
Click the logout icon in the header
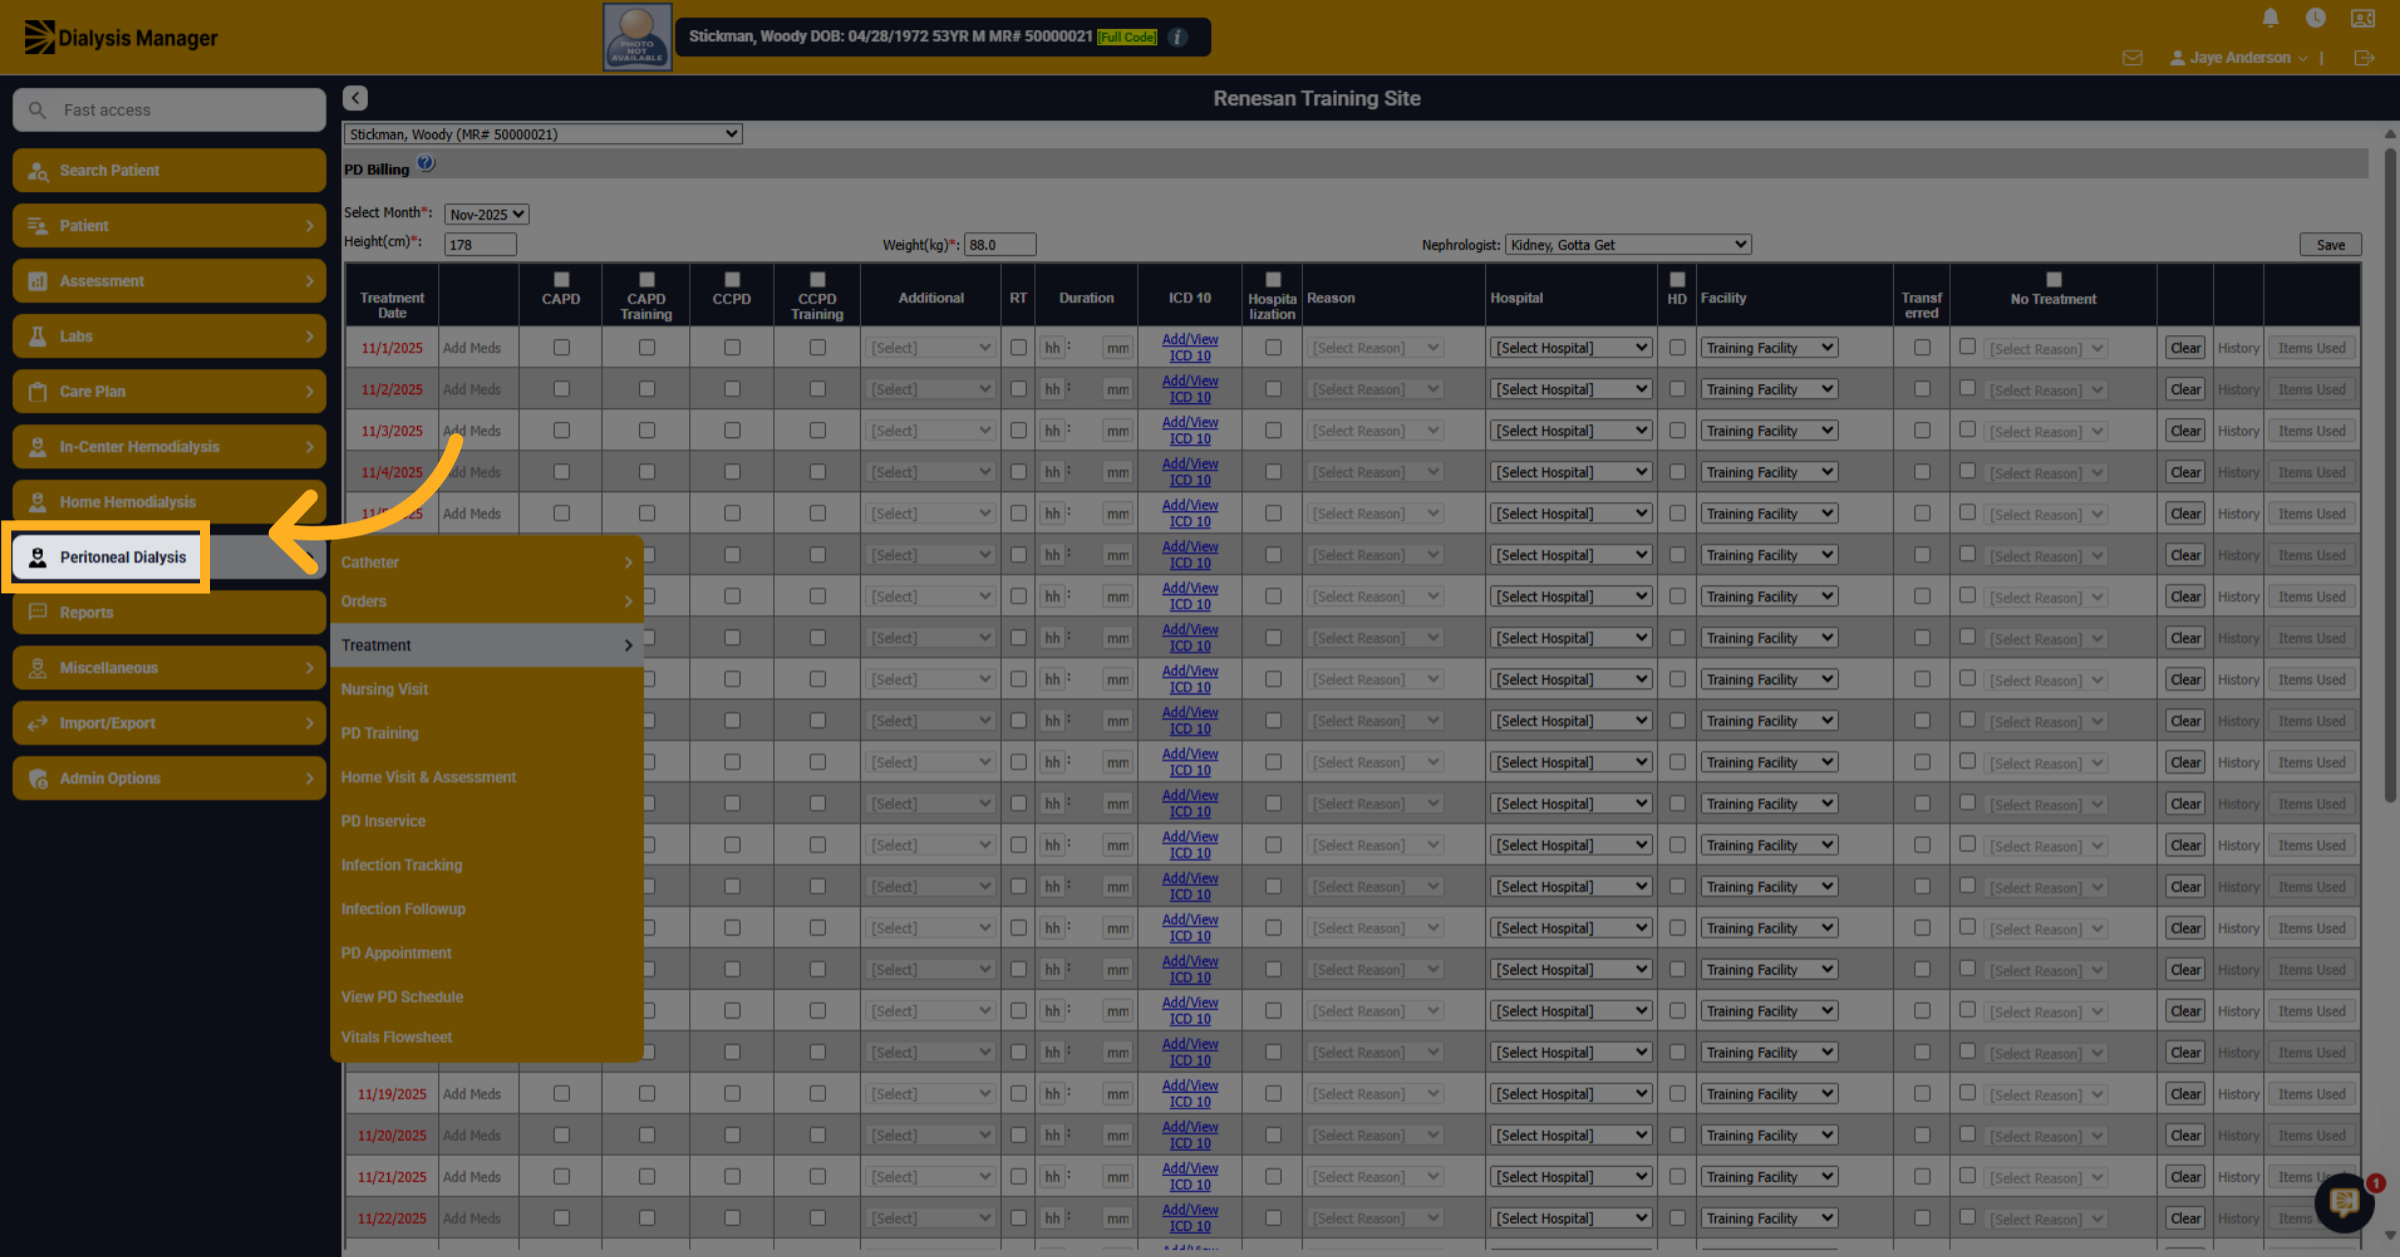2364,58
